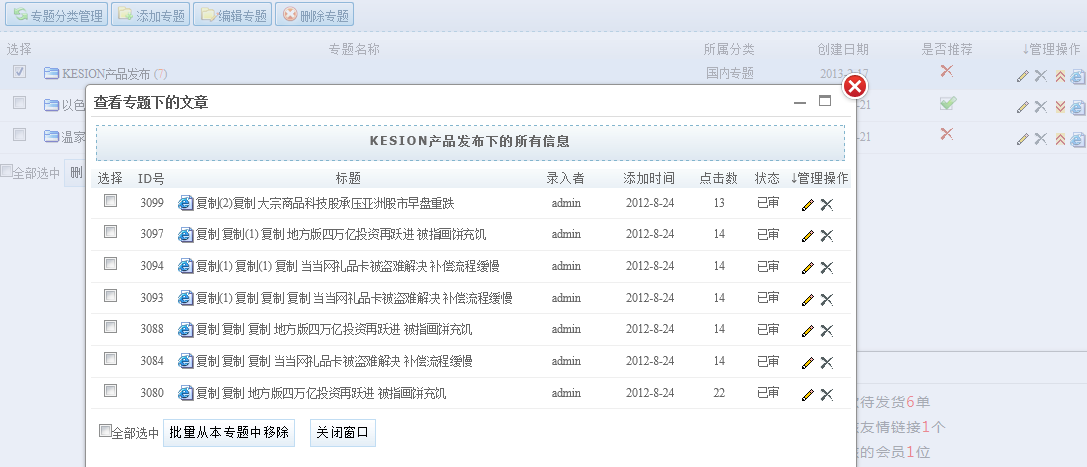Click the 所属分类 header in topic list
Image resolution: width=1087 pixels, height=467 pixels.
click(729, 49)
